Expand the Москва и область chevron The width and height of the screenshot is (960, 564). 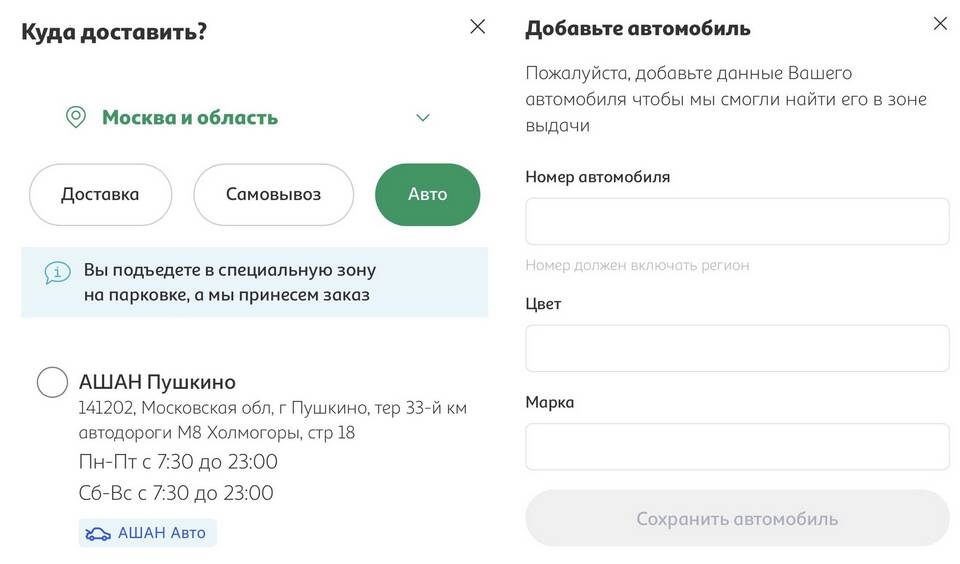click(x=423, y=117)
